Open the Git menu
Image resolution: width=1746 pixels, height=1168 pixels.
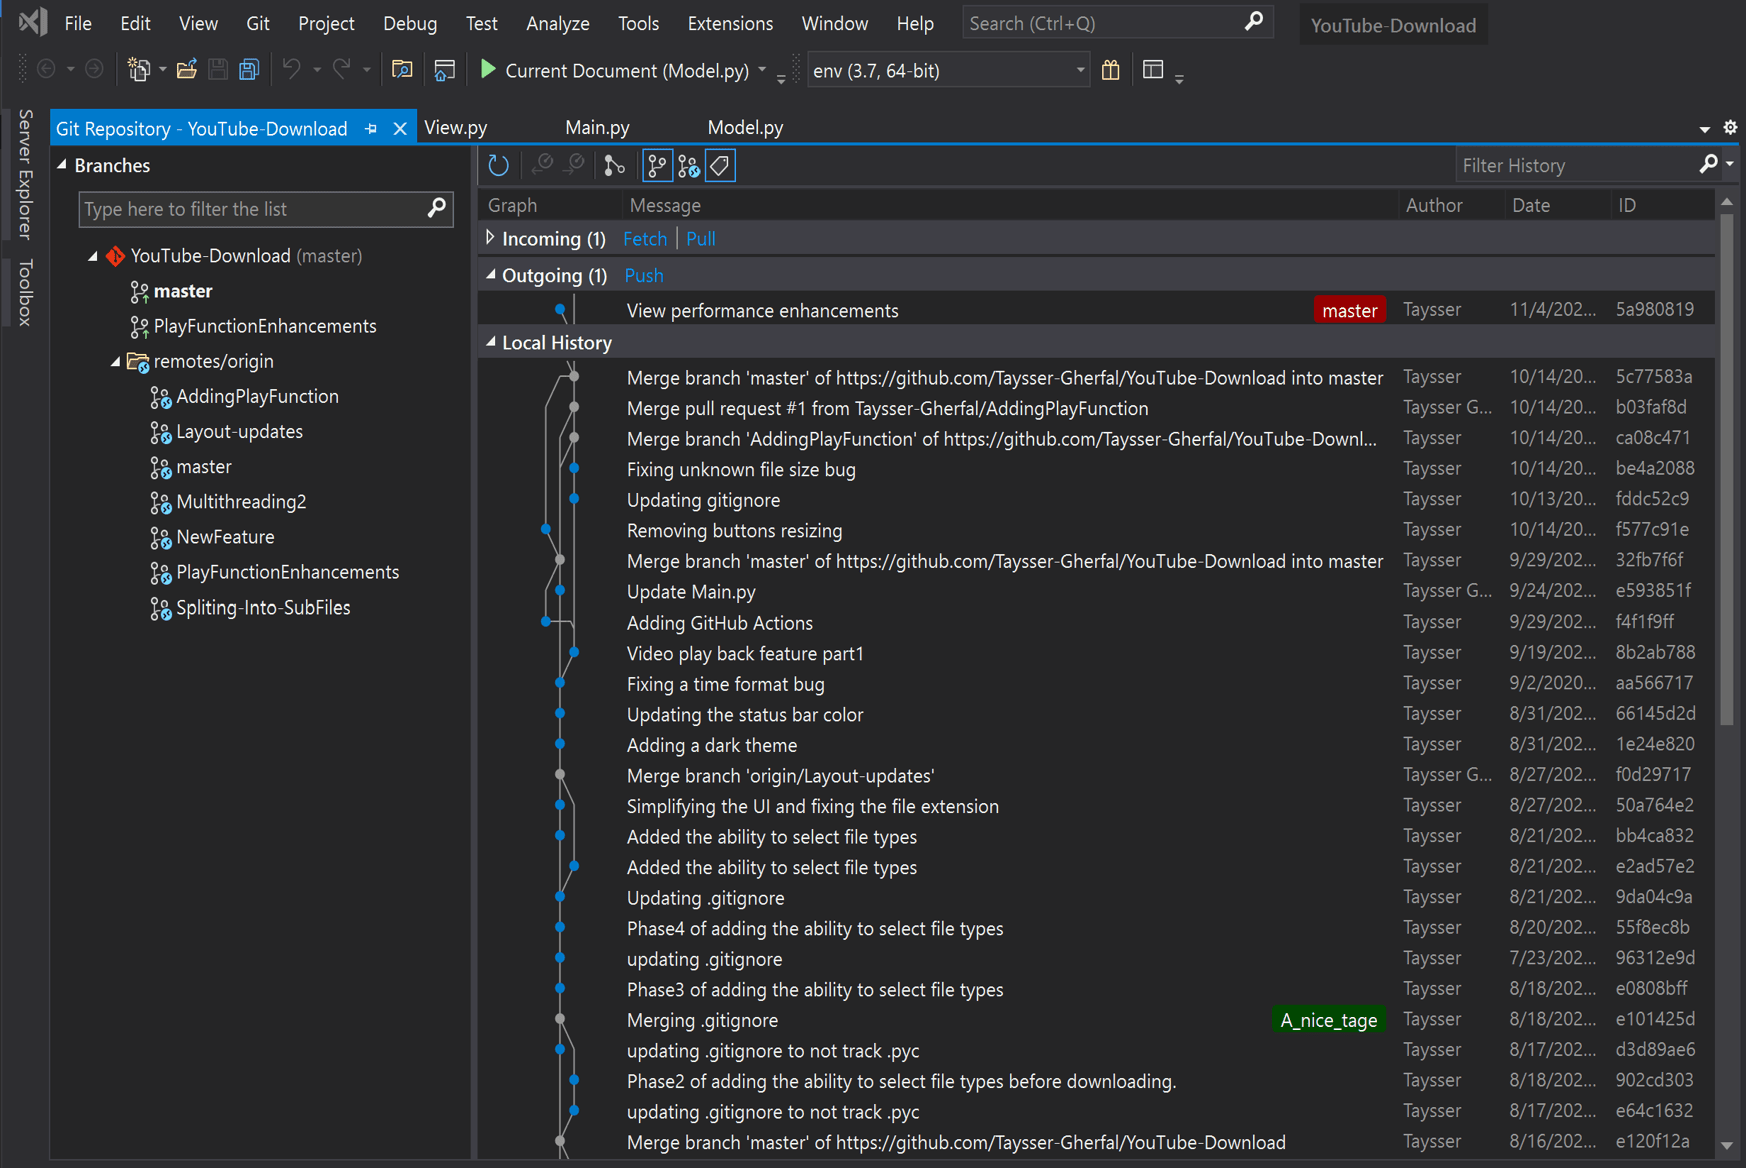point(257,23)
